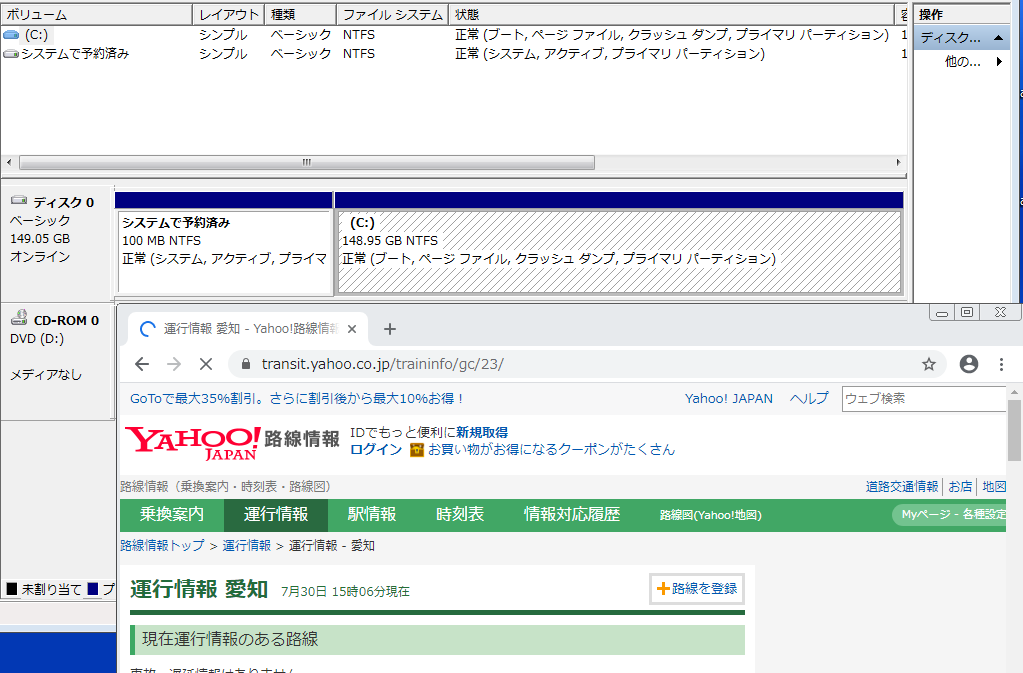Image resolution: width=1023 pixels, height=673 pixels.
Task: Switch to the 運行情報 green tab
Action: click(276, 515)
